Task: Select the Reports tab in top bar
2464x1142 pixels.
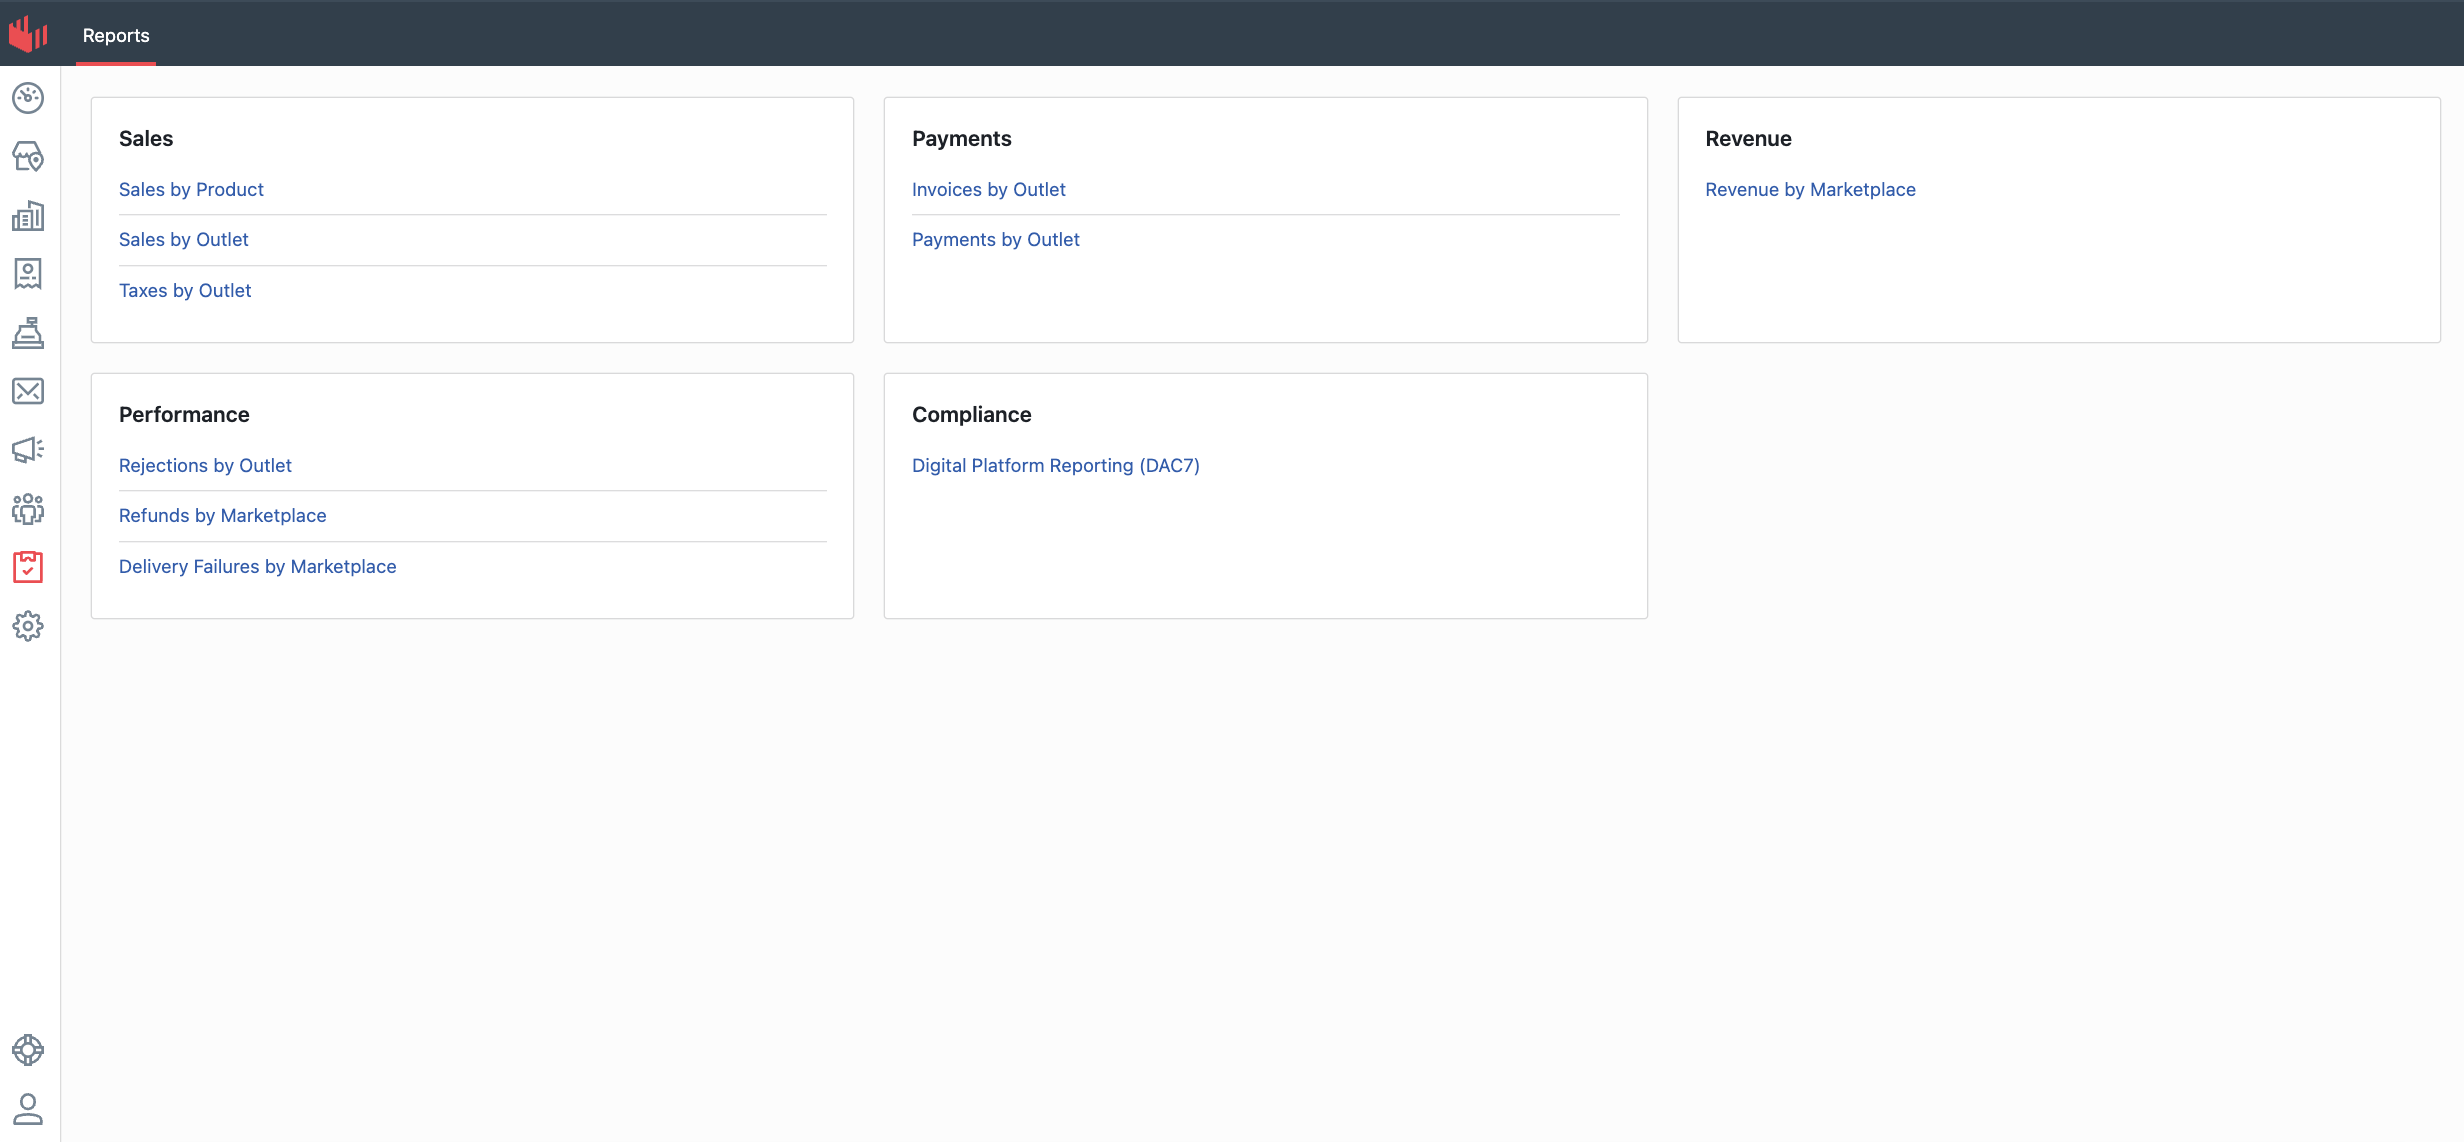Action: (x=116, y=36)
